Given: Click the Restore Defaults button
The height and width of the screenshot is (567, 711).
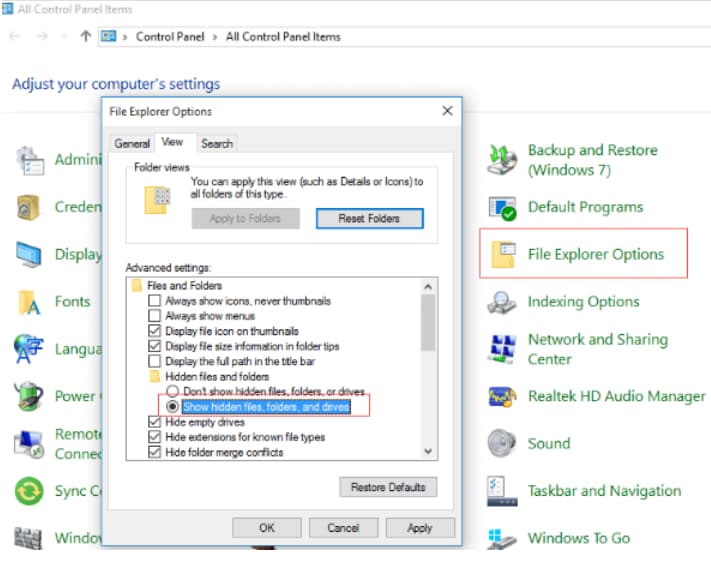Looking at the screenshot, I should (x=388, y=487).
